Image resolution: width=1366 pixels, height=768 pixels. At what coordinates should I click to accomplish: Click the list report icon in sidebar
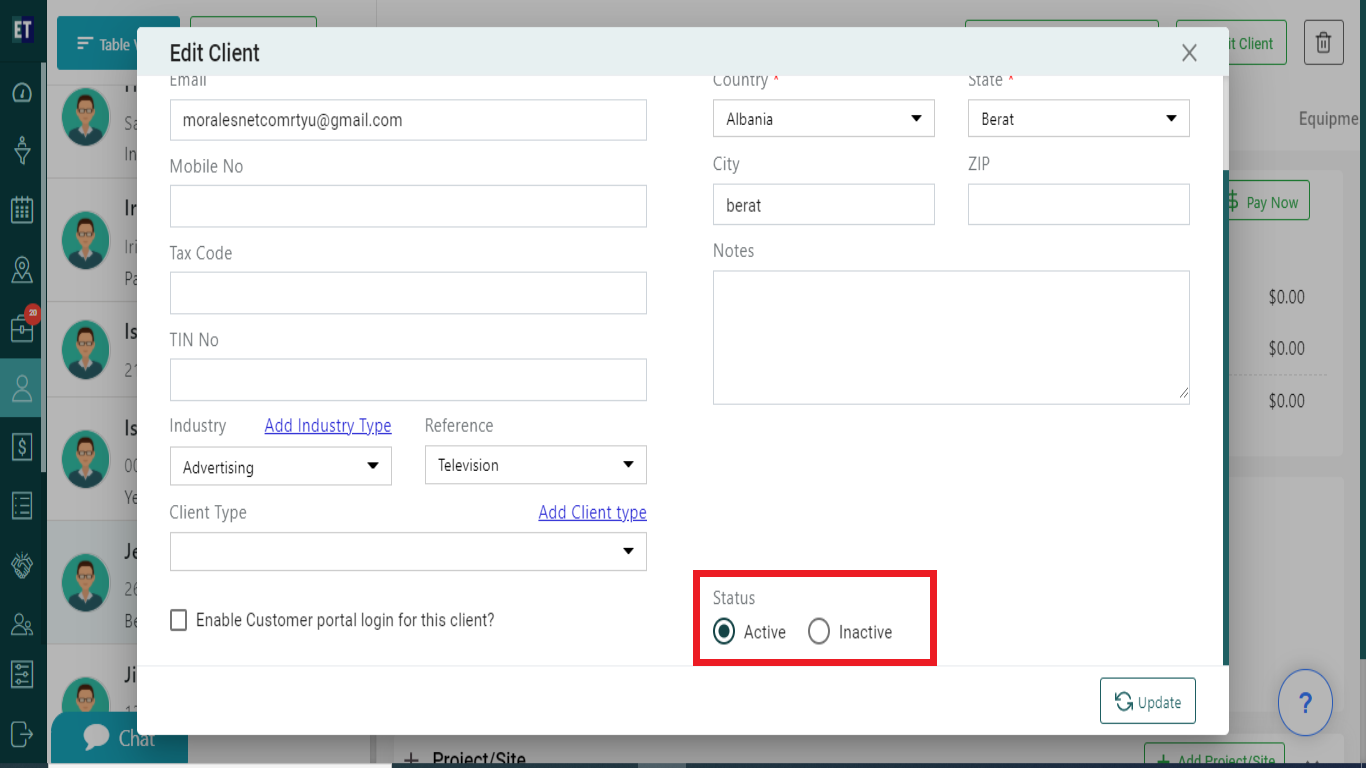coord(22,505)
